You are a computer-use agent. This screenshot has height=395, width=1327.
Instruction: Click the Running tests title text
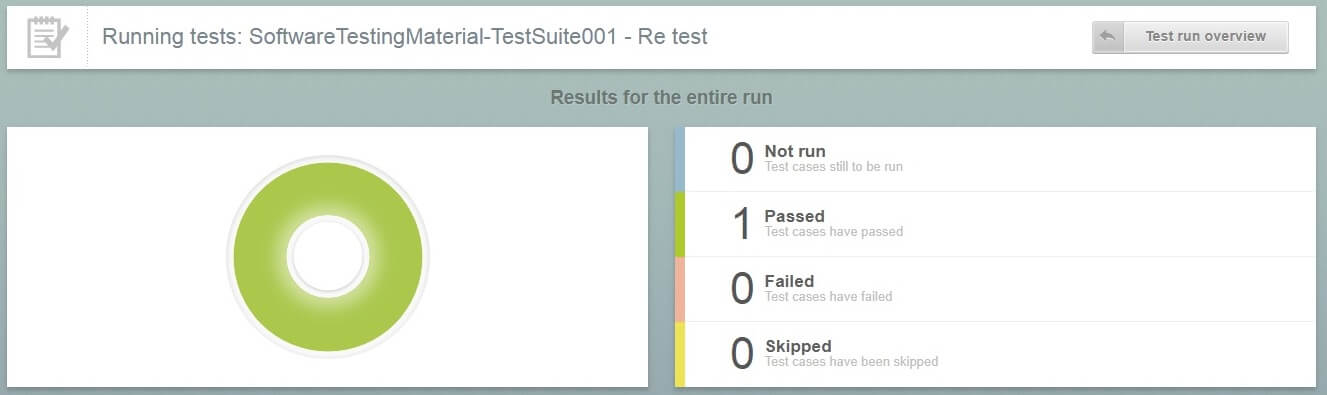pyautogui.click(x=405, y=37)
